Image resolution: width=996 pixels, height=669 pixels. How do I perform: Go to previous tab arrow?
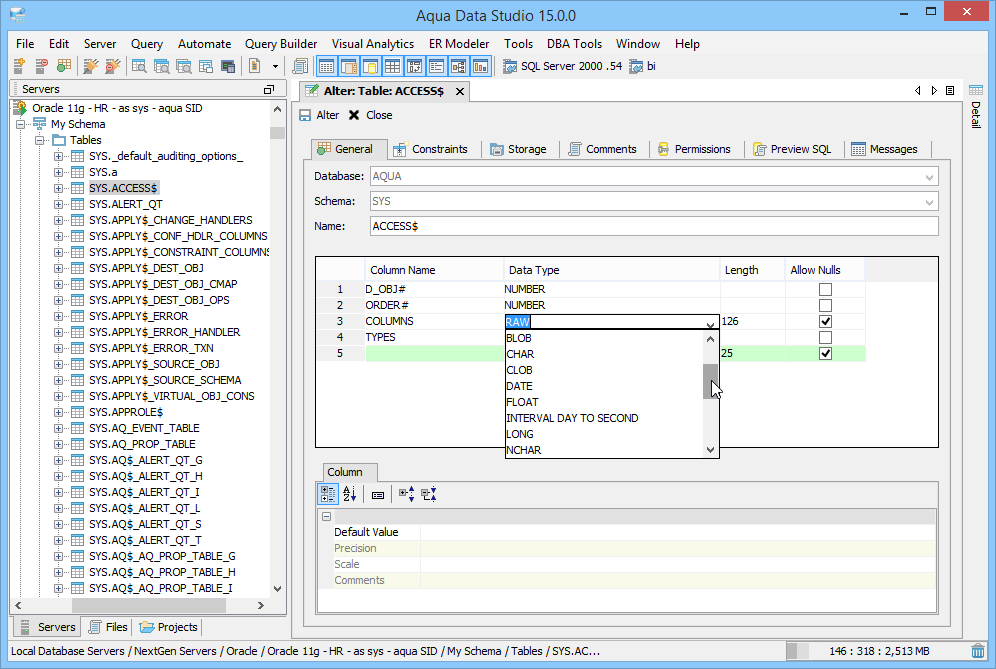(x=917, y=91)
